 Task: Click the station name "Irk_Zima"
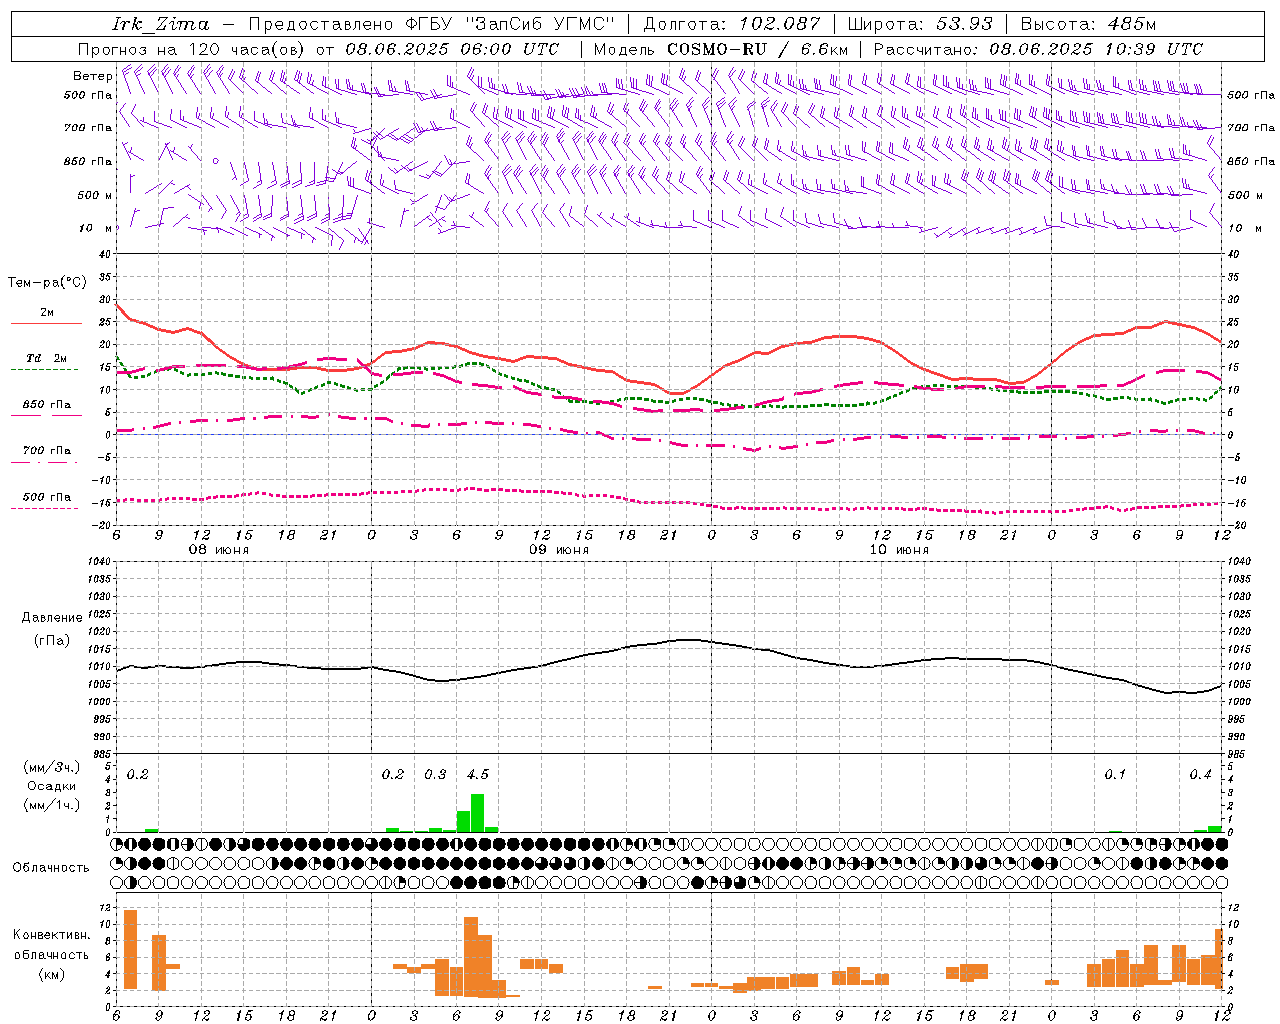pos(161,24)
